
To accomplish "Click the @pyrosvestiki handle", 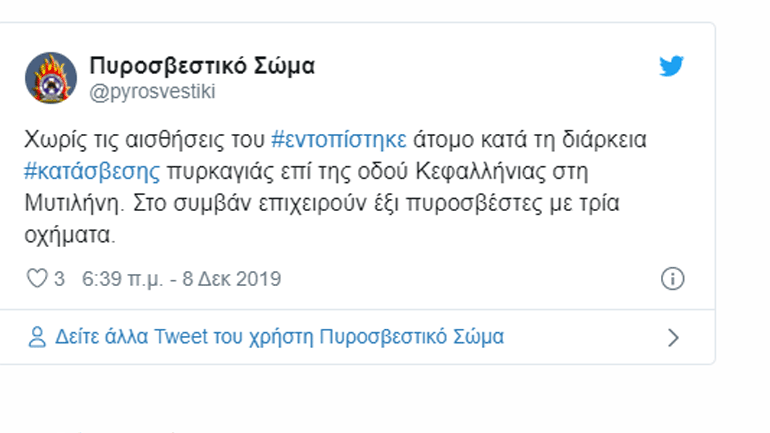I will click(x=152, y=92).
